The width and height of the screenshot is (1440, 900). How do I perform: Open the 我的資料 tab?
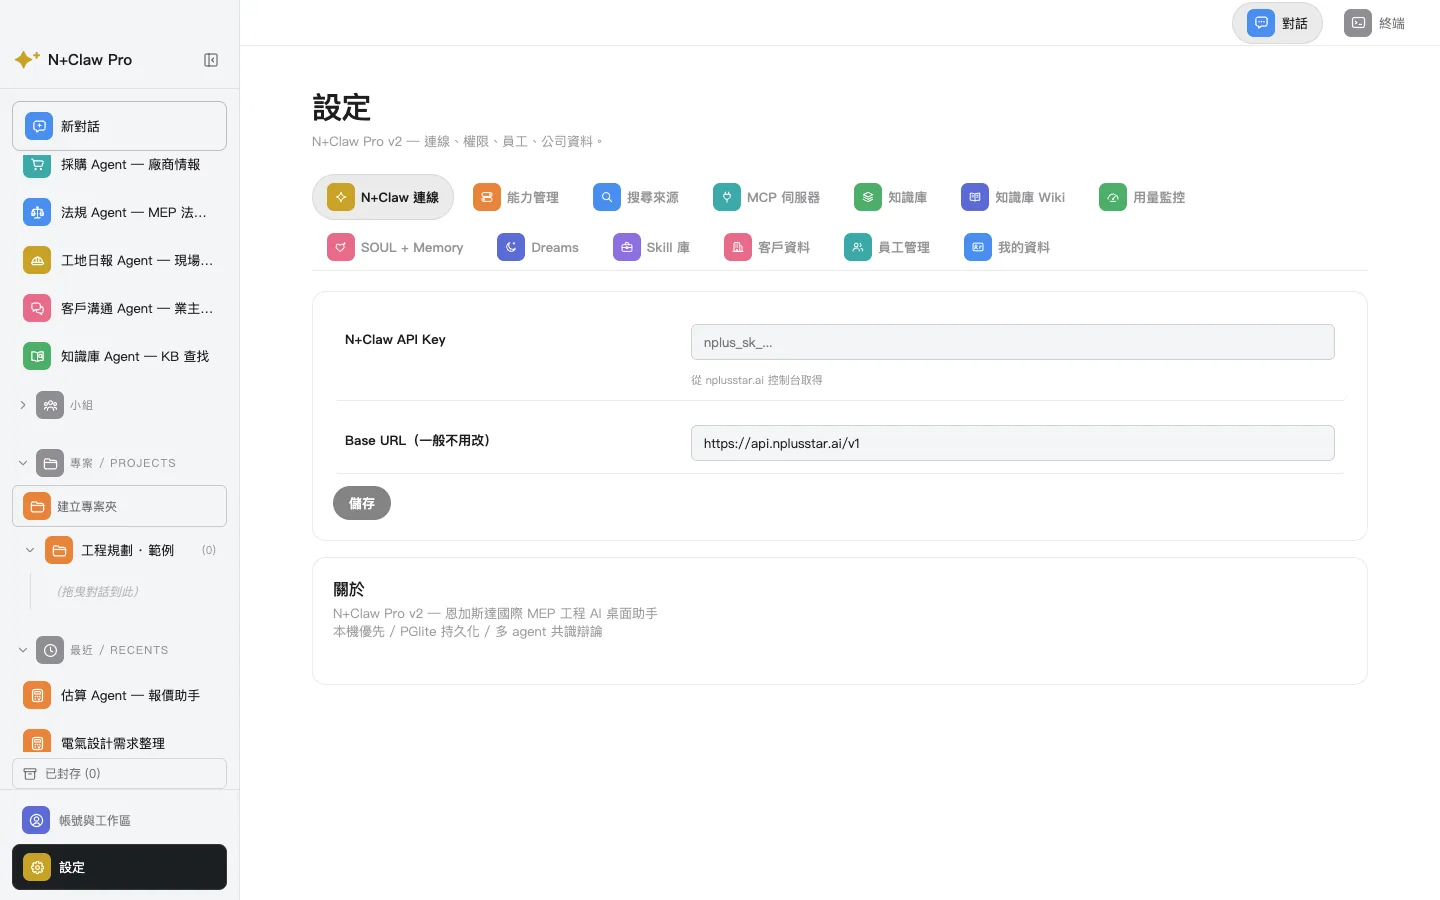[x=1007, y=247]
